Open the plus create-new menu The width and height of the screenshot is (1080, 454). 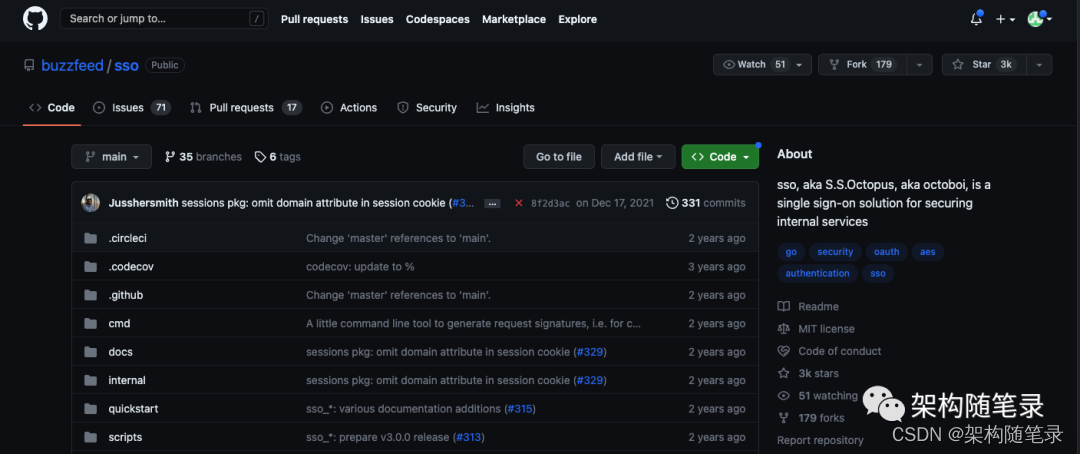1006,19
